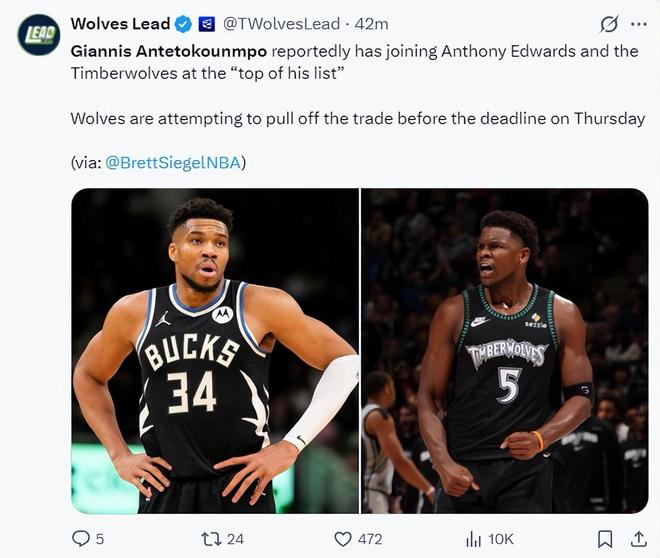Bookmark this tweet
The image size is (660, 558).
(x=604, y=539)
